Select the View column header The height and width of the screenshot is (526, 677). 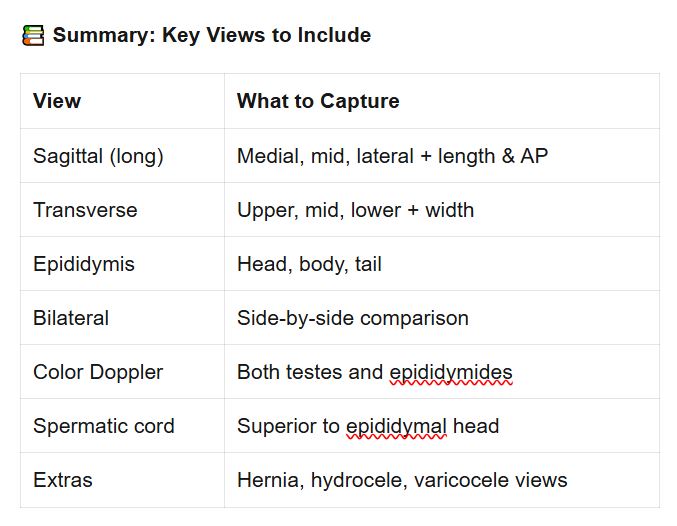[57, 101]
